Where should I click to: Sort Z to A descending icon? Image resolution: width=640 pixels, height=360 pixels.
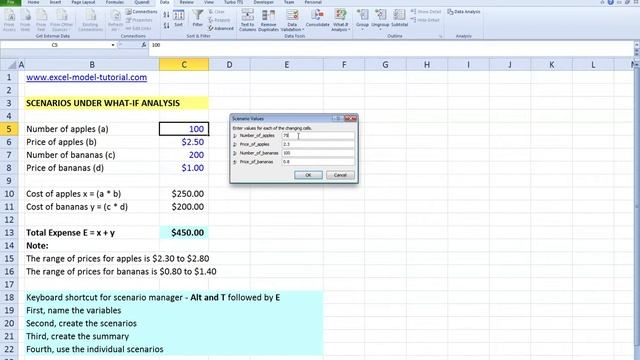pyautogui.click(x=166, y=25)
